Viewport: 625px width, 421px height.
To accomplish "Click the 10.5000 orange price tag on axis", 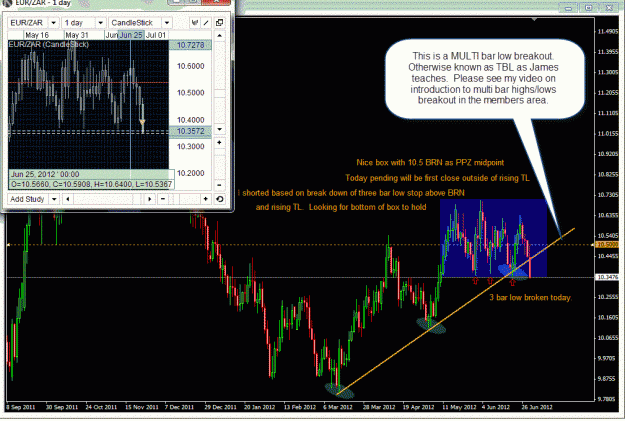I will click(606, 244).
